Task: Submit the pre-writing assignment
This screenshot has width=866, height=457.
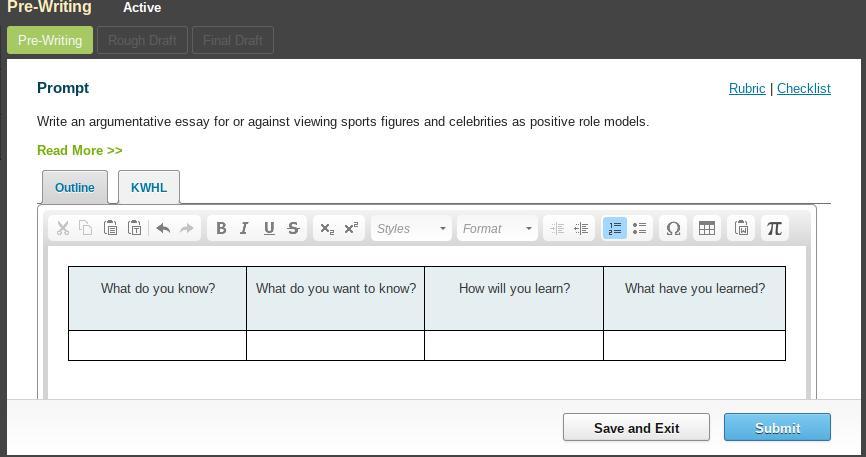Action: (777, 428)
